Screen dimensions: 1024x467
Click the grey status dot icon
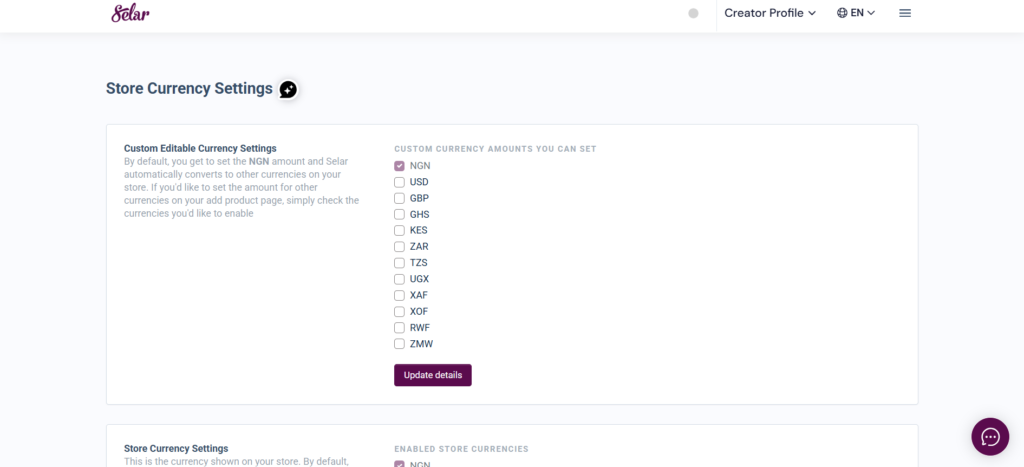click(693, 13)
